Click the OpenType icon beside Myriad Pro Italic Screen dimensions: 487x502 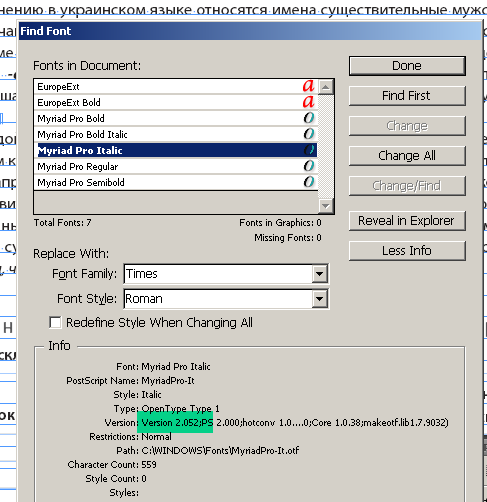(309, 150)
